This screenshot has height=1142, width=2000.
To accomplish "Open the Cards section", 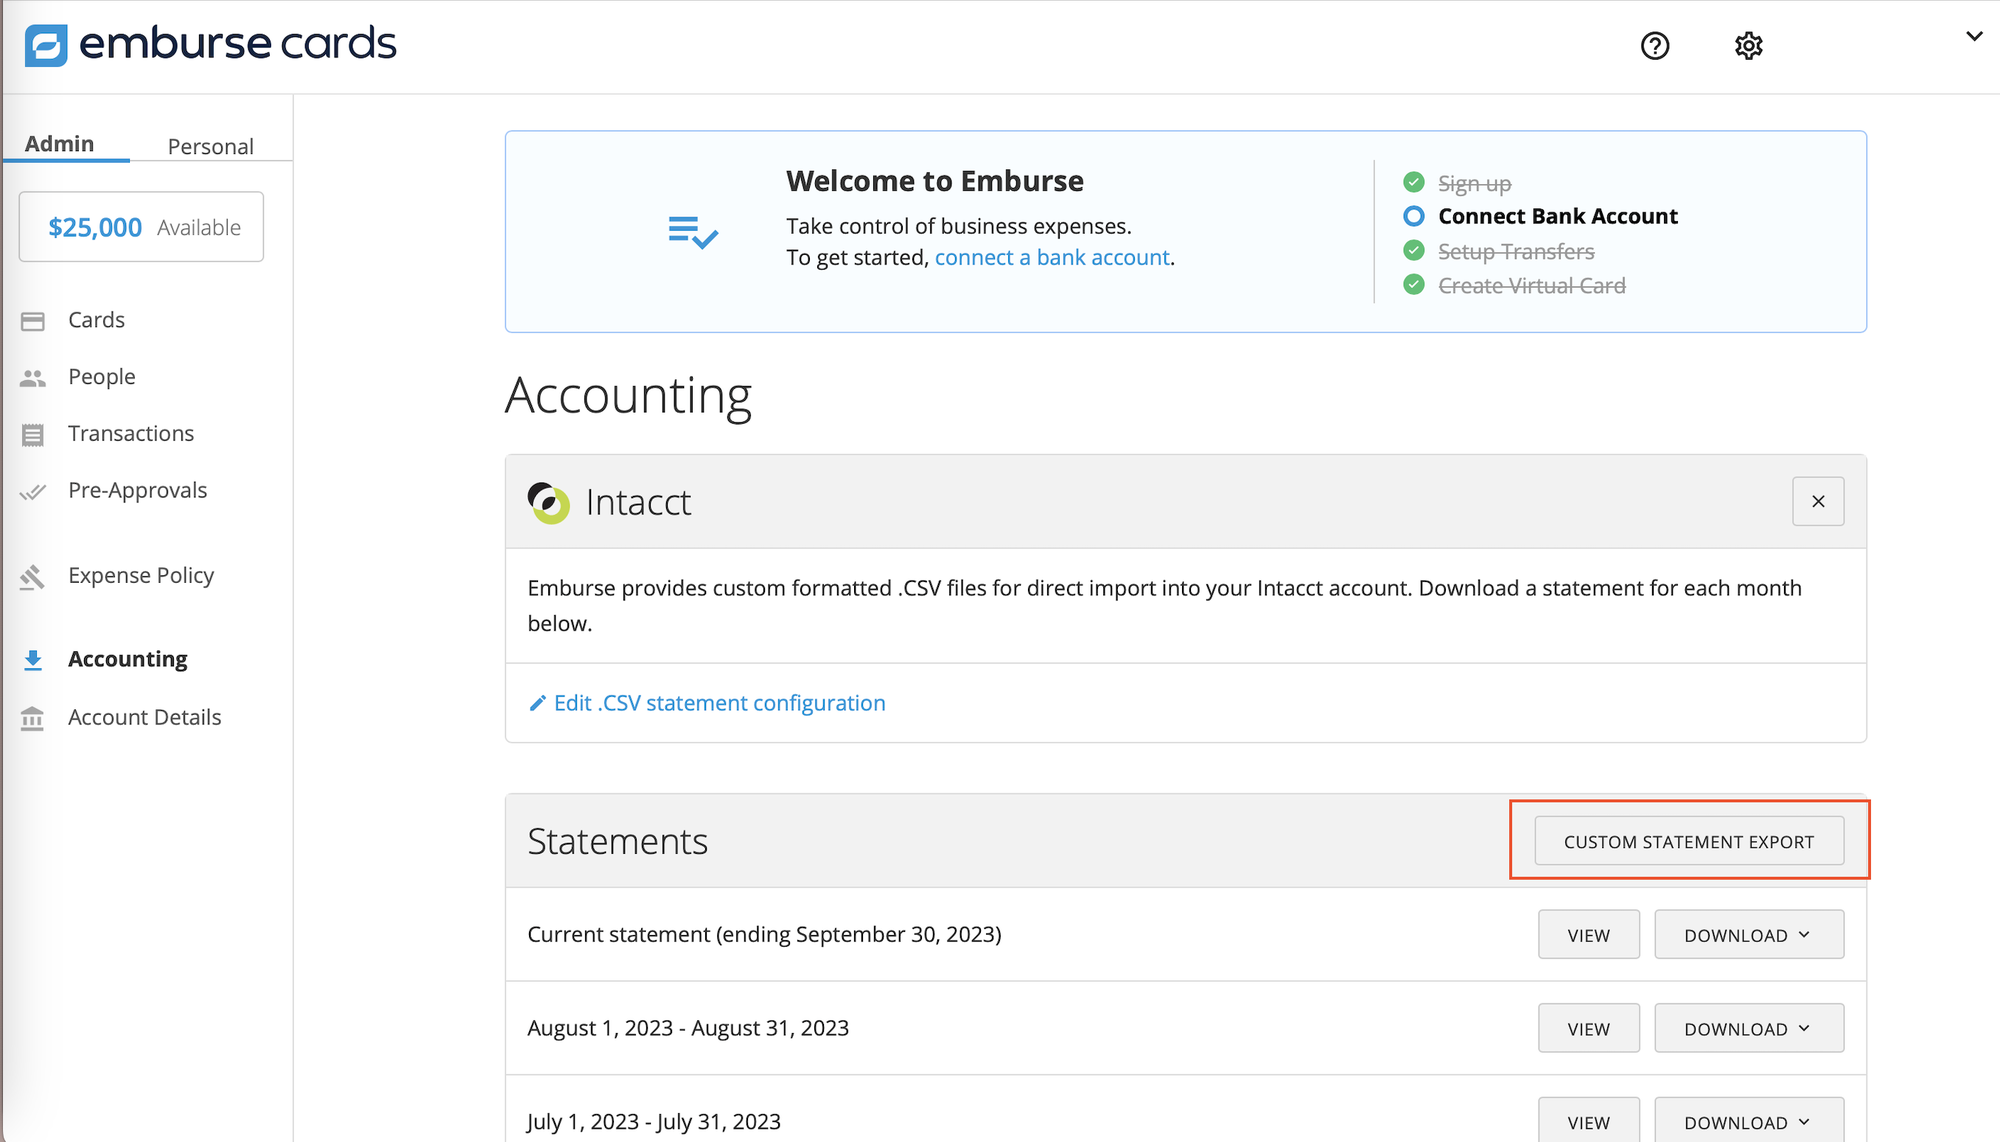I will (x=96, y=320).
